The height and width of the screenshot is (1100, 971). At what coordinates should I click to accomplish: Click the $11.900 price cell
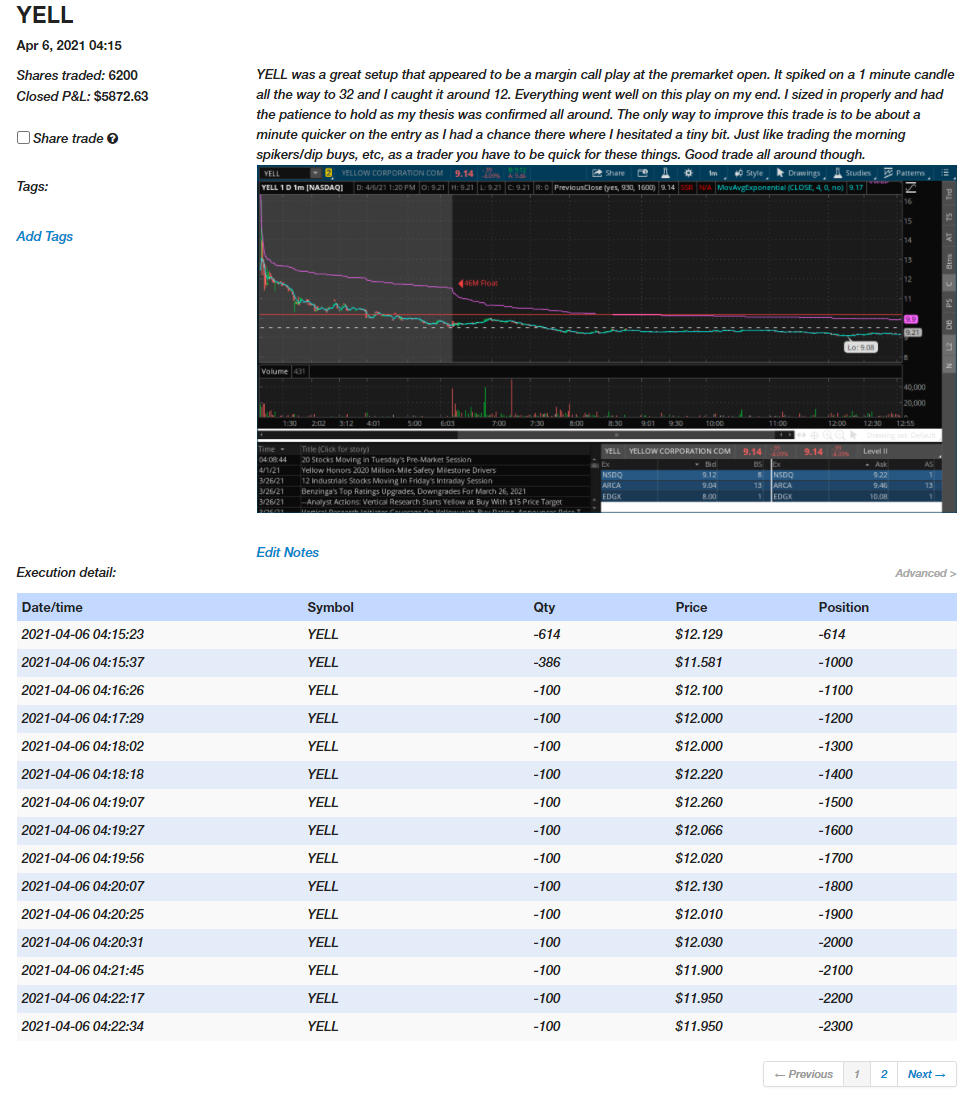[699, 970]
